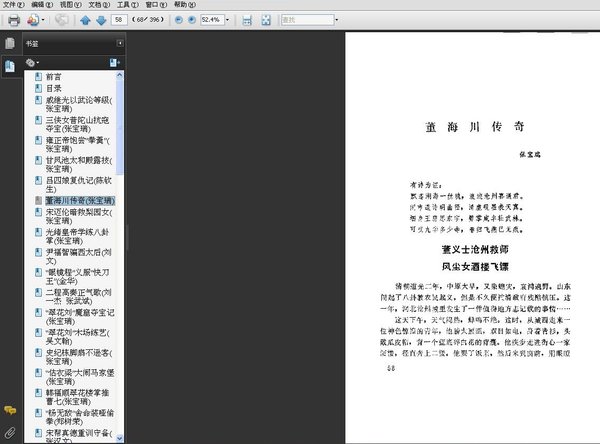The height and width of the screenshot is (444, 600).
Task: Click the zoom in (plus) button
Action: (192, 20)
